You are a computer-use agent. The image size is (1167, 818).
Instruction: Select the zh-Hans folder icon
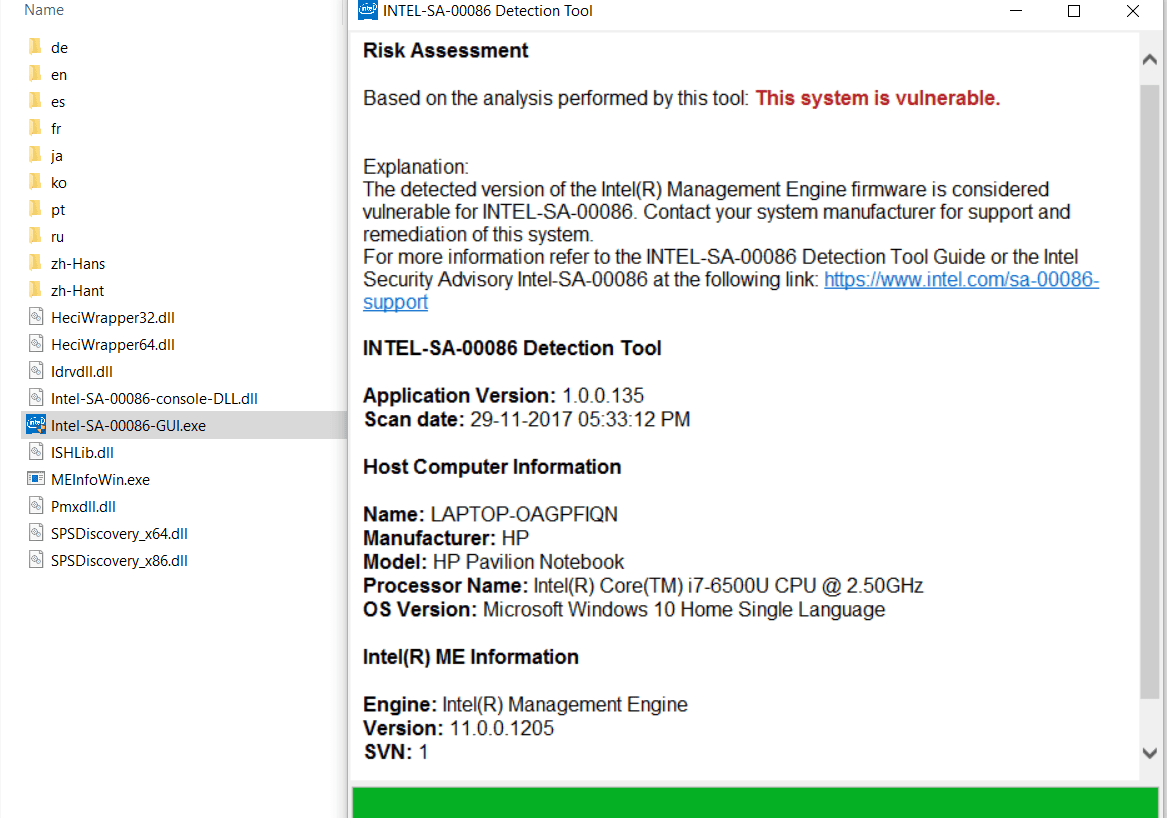click(36, 263)
